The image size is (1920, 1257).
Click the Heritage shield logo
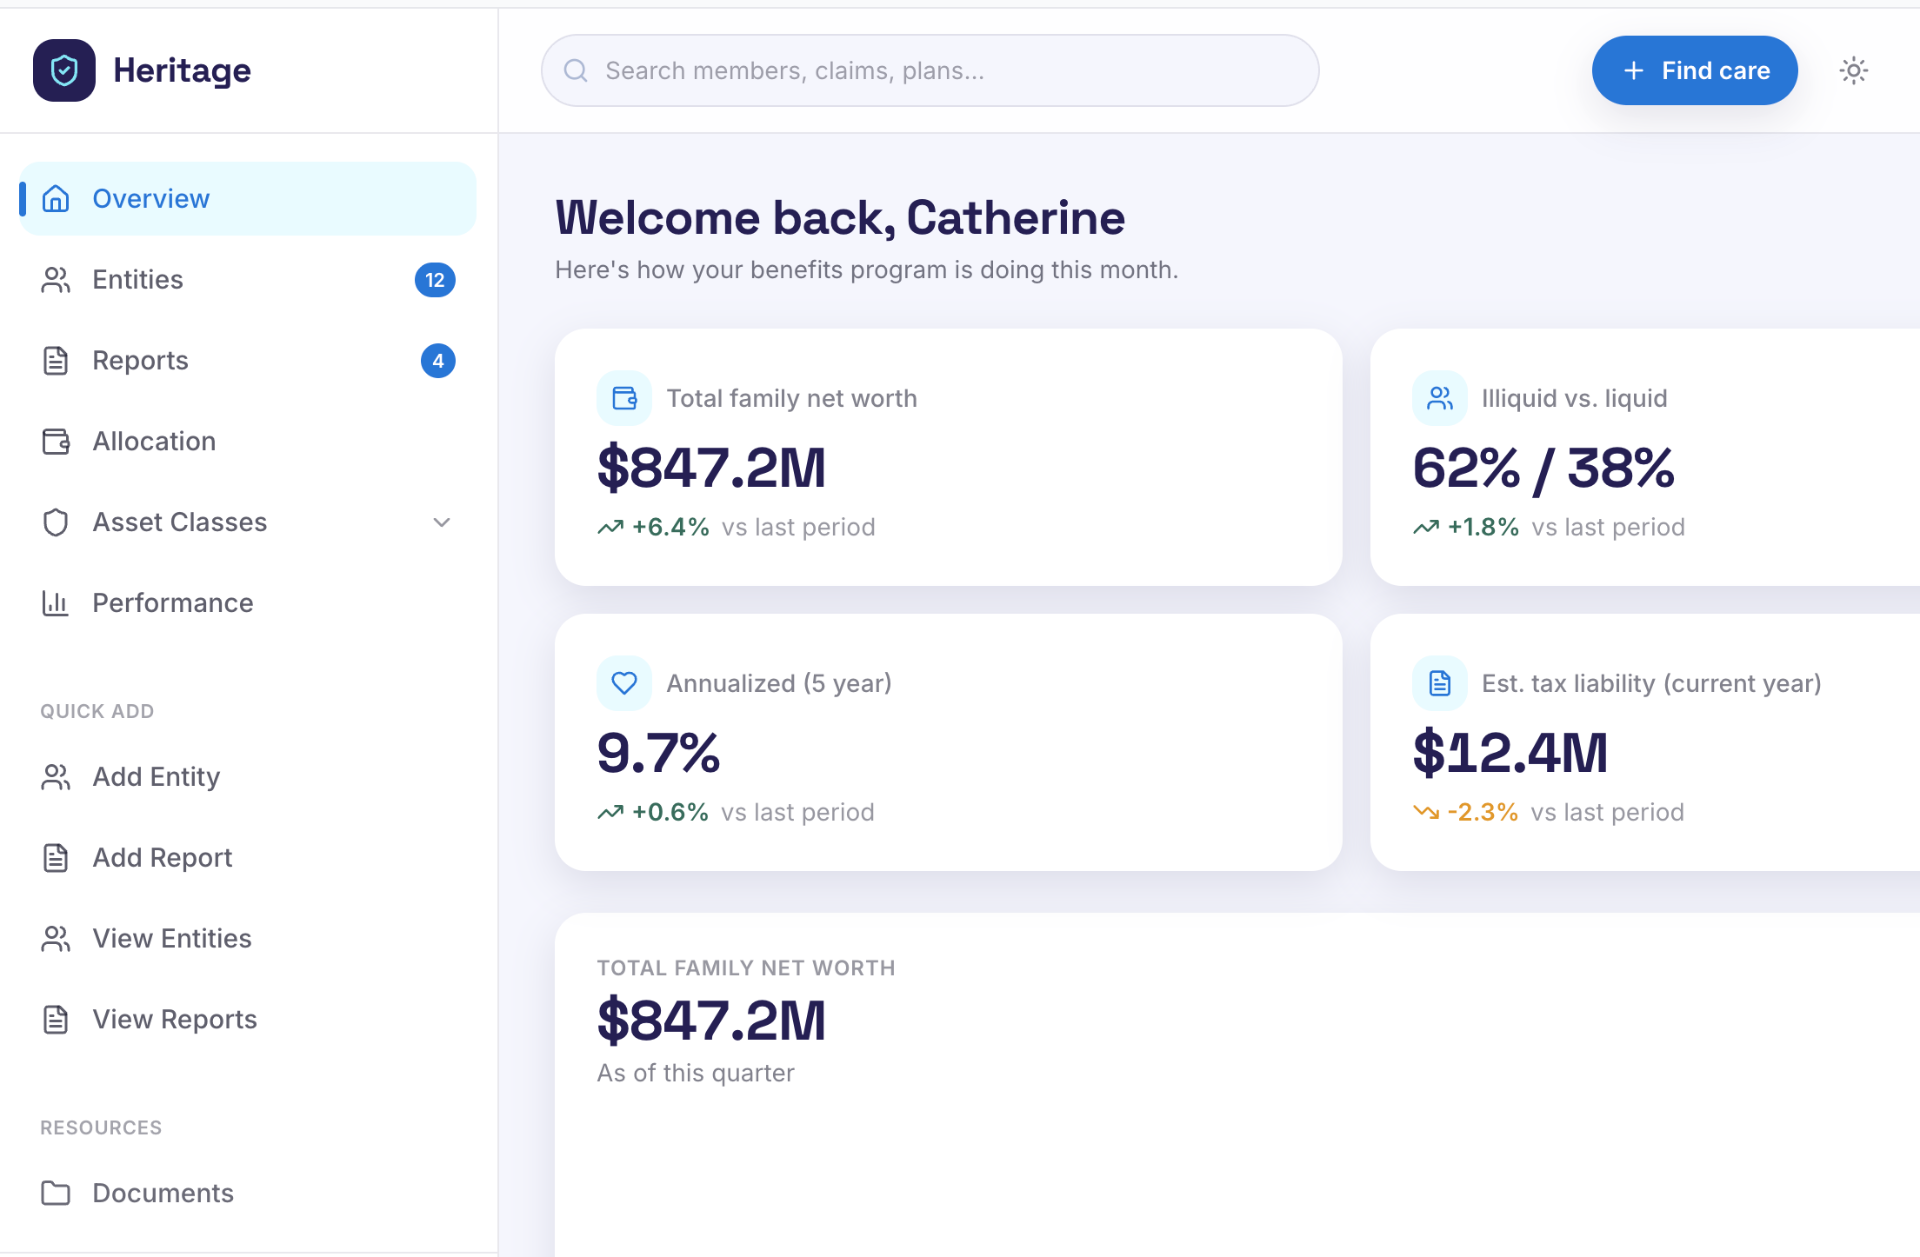tap(64, 70)
